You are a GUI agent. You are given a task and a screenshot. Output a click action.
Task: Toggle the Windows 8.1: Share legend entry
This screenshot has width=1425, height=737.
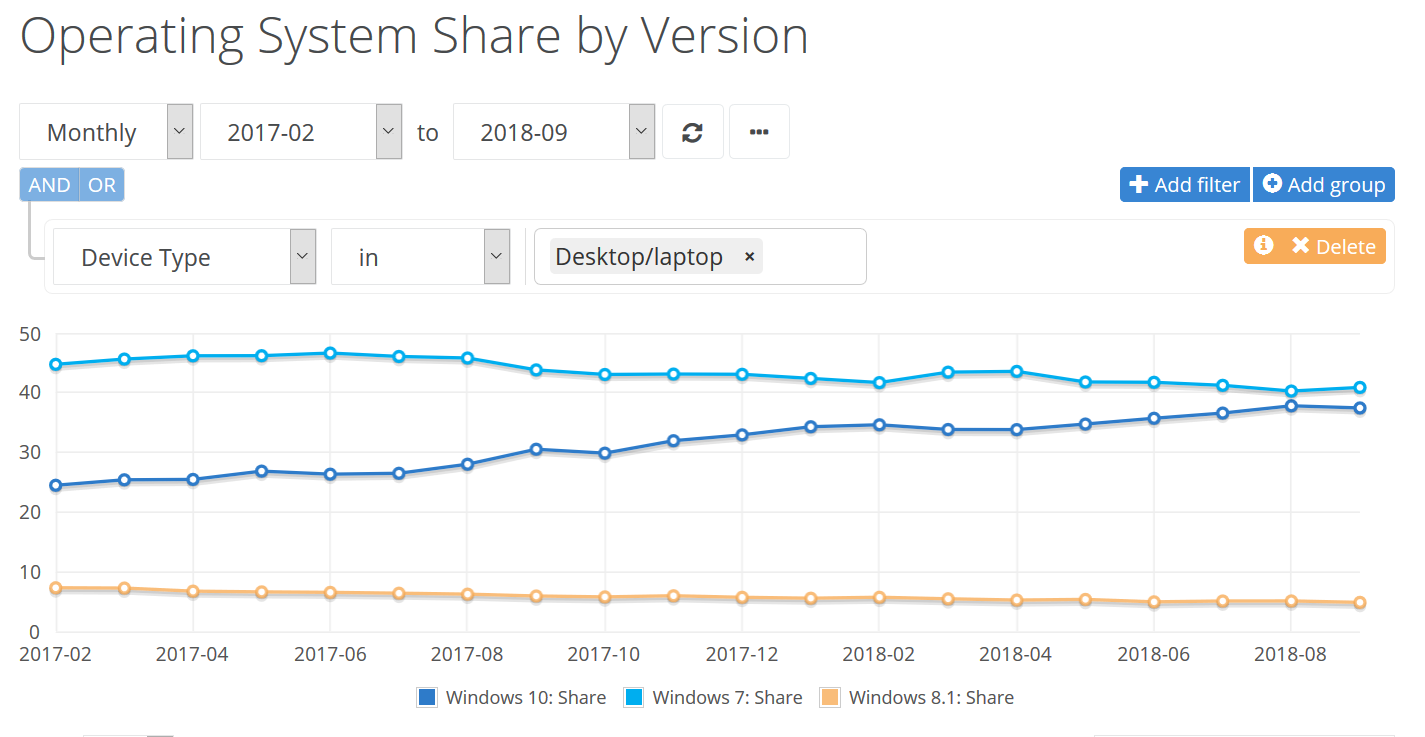916,698
